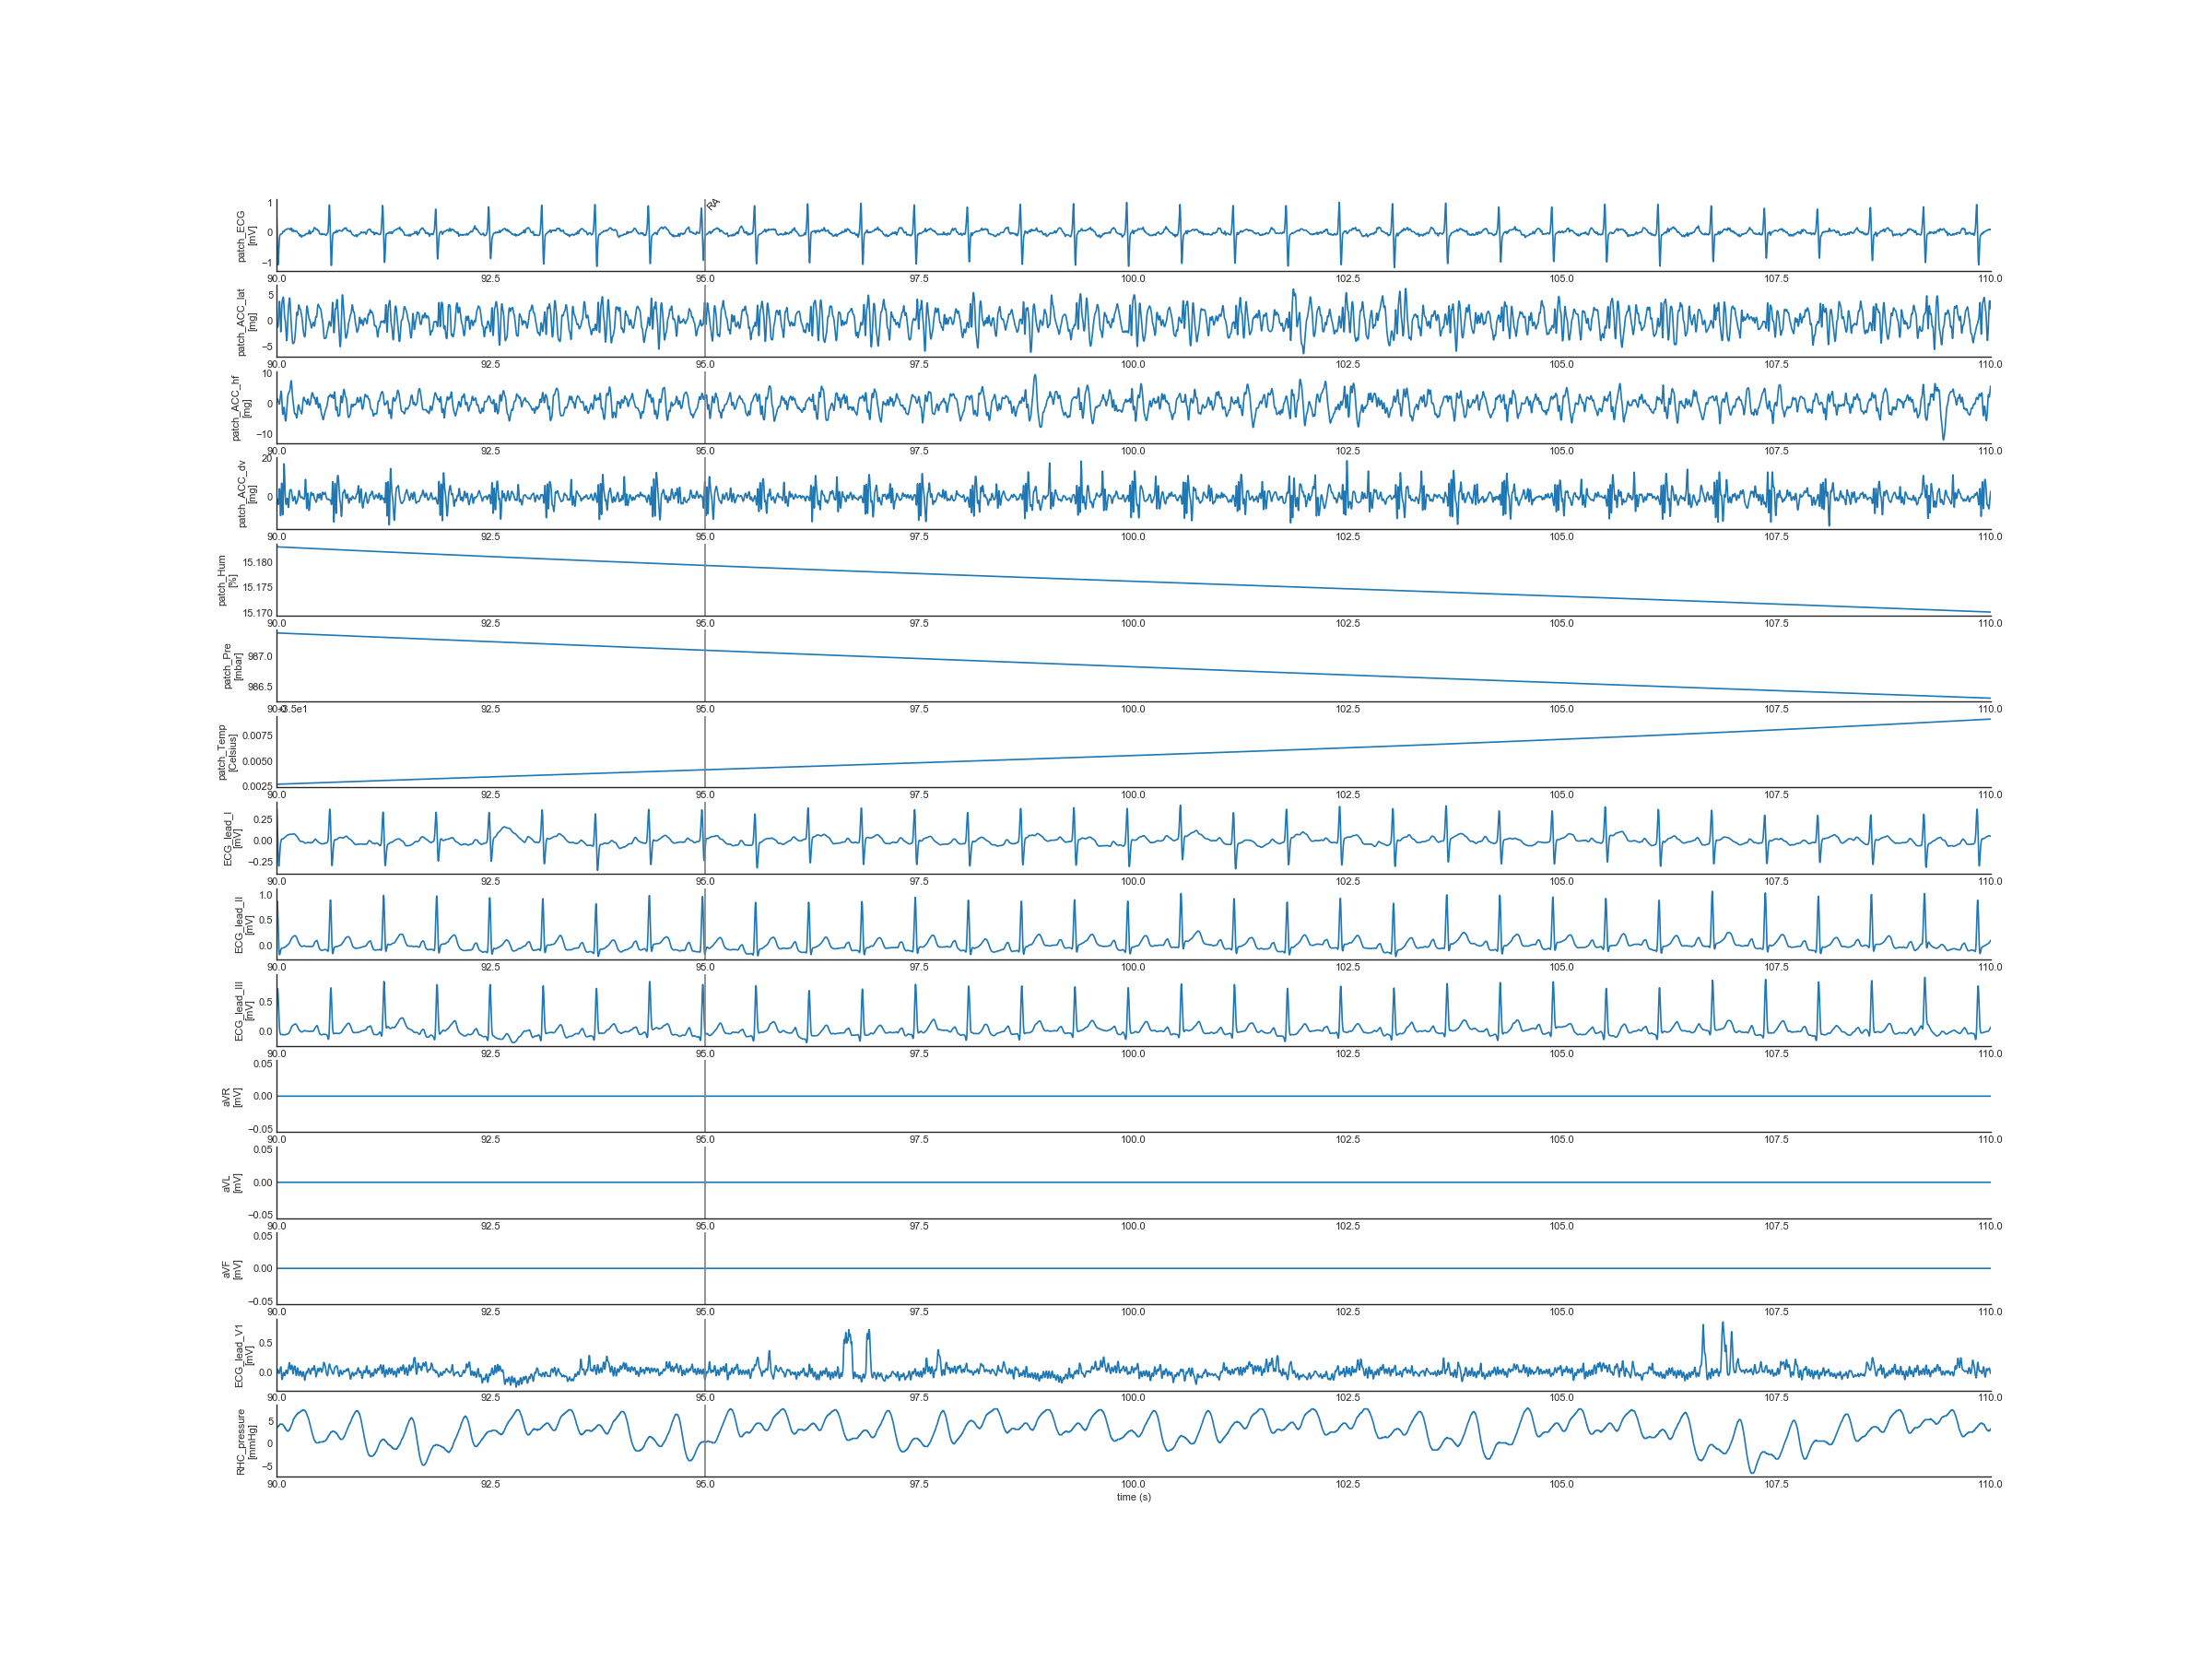Click the RHC_pressure axis label
This screenshot has height=1659, width=2212.
(x=245, y=1442)
